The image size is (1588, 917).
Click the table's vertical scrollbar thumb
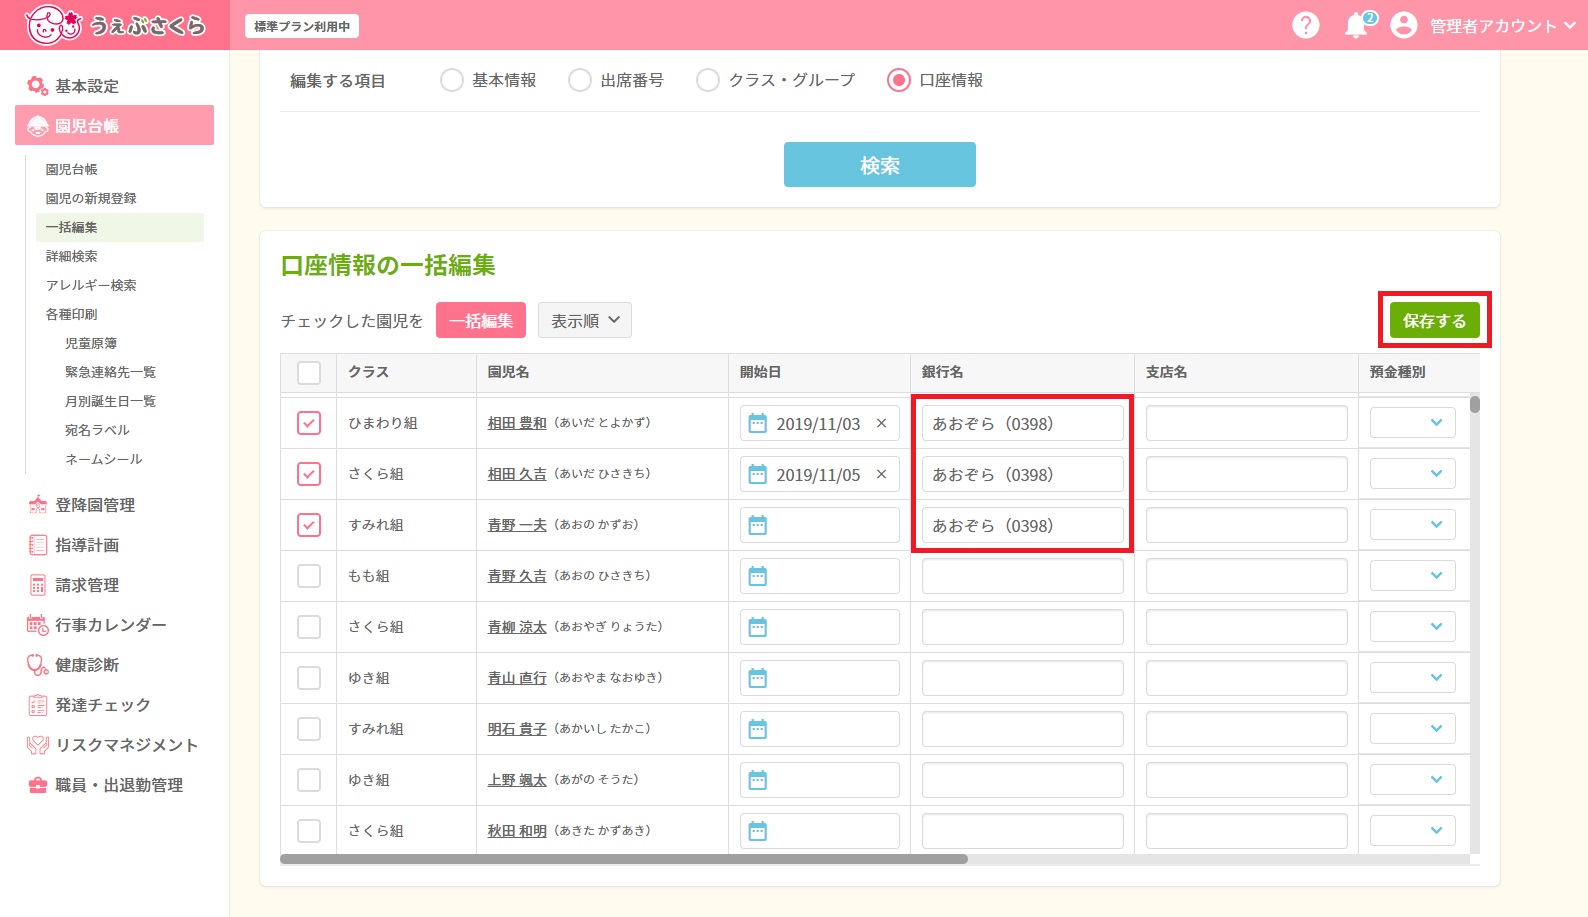pyautogui.click(x=1475, y=404)
